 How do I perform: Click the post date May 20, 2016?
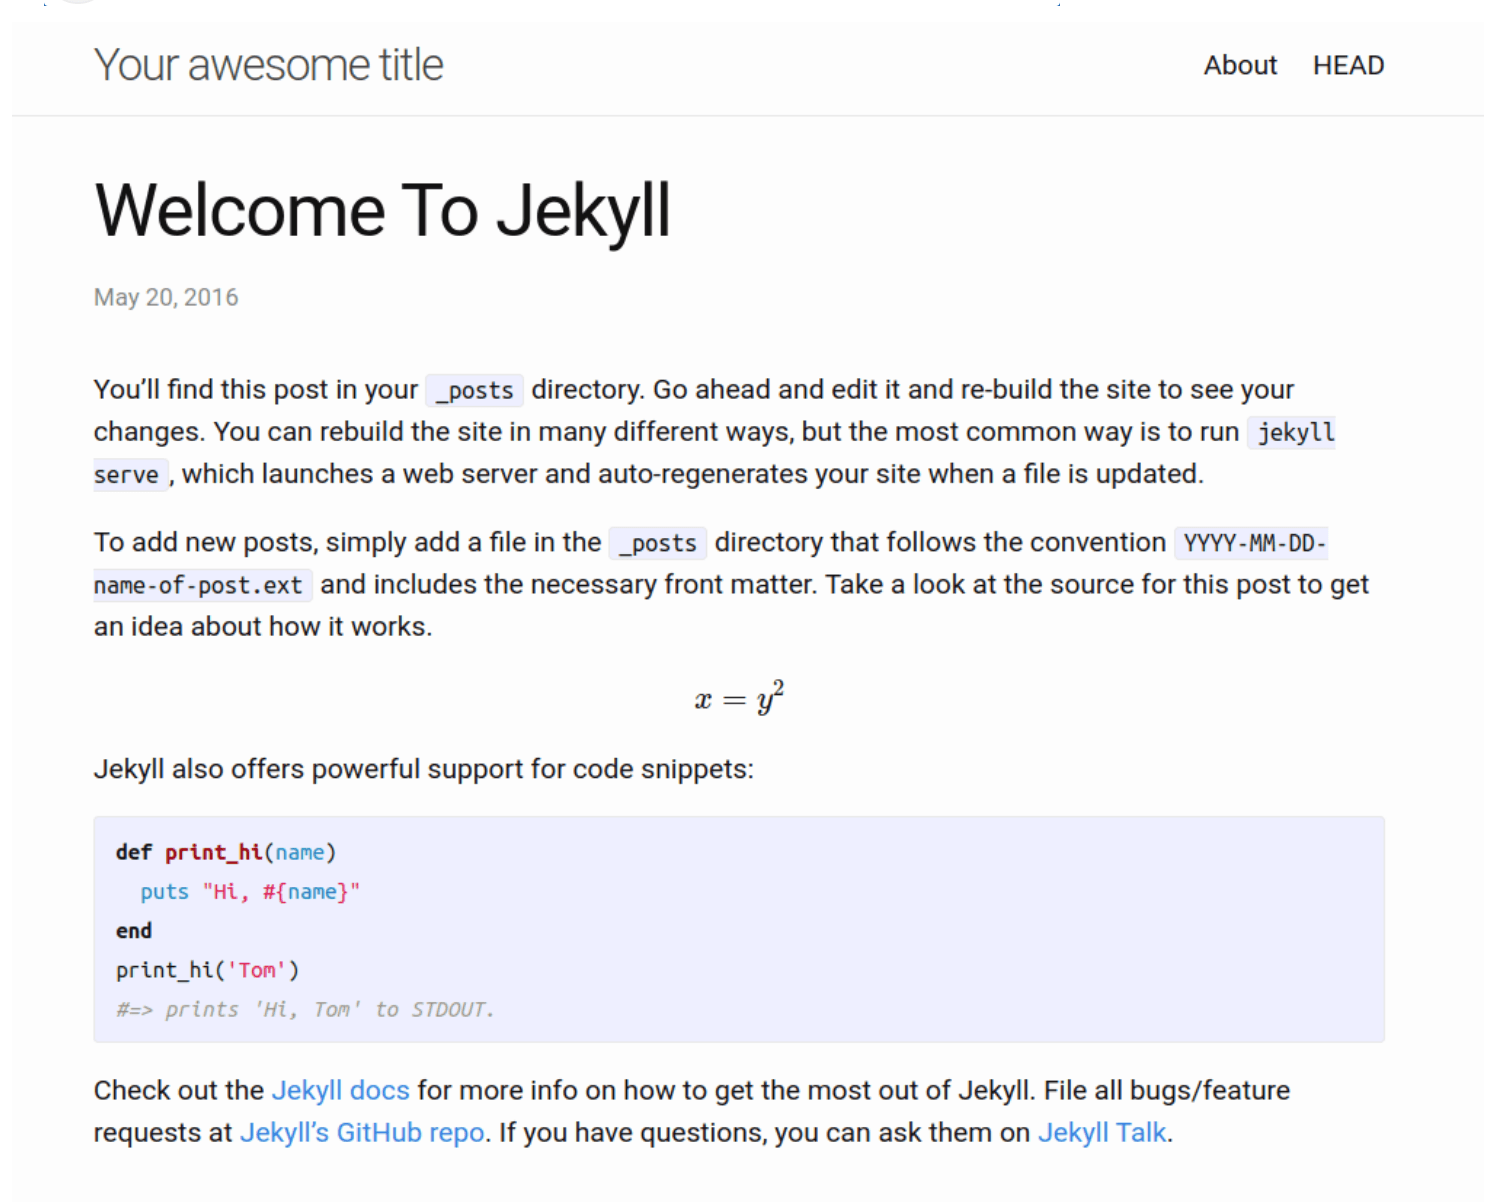point(166,298)
